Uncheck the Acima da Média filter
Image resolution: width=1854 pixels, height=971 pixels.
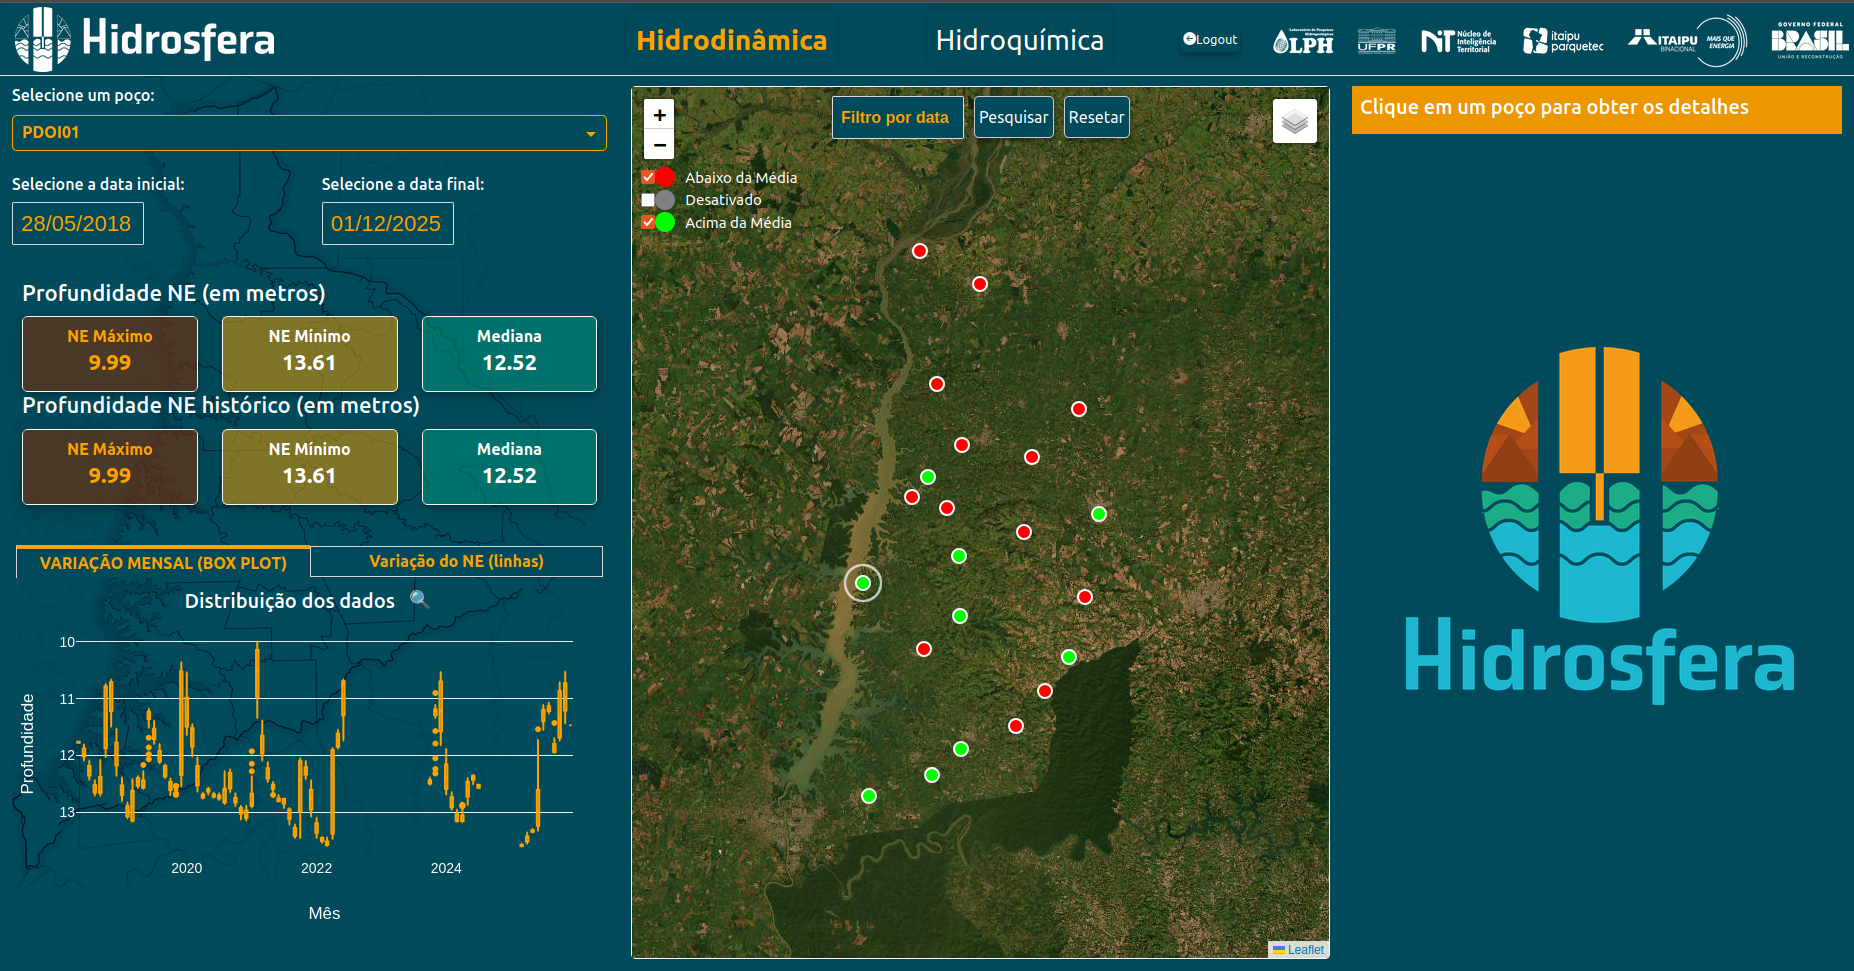pos(648,222)
